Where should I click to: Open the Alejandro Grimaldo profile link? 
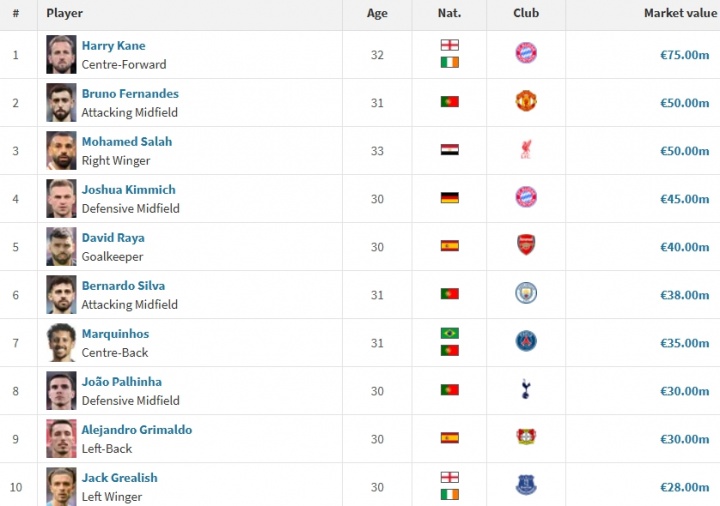point(137,430)
